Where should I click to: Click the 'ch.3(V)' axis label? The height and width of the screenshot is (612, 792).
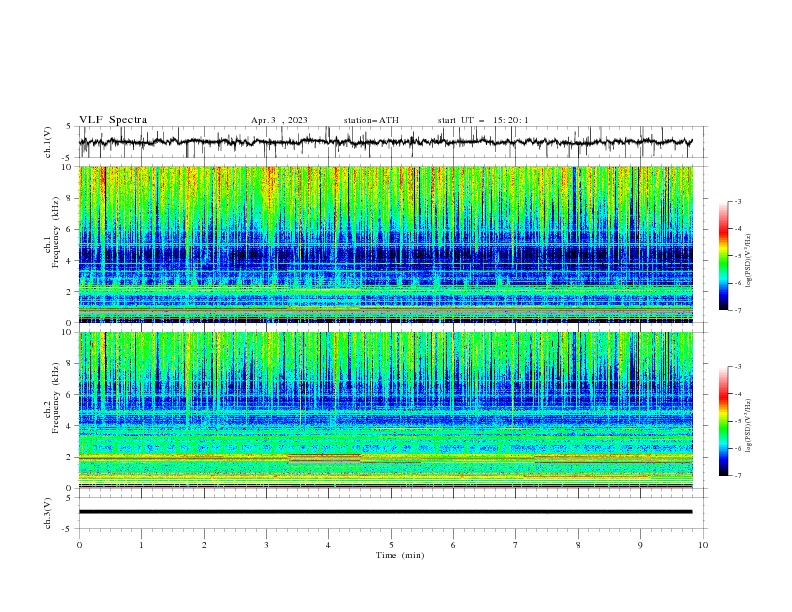pyautogui.click(x=48, y=513)
